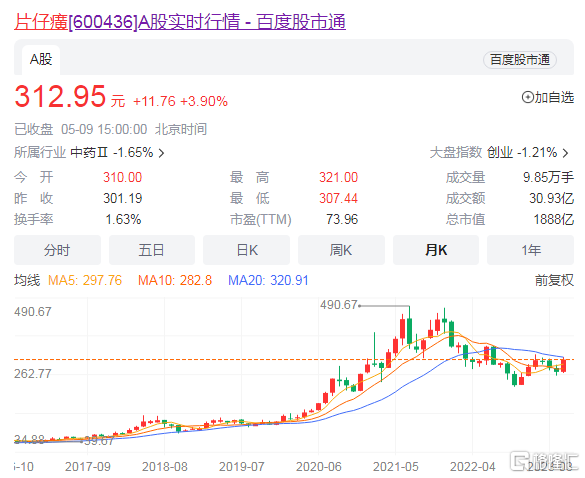Open the 前复权 adjustment dropdown
The image size is (585, 478).
pyautogui.click(x=554, y=280)
